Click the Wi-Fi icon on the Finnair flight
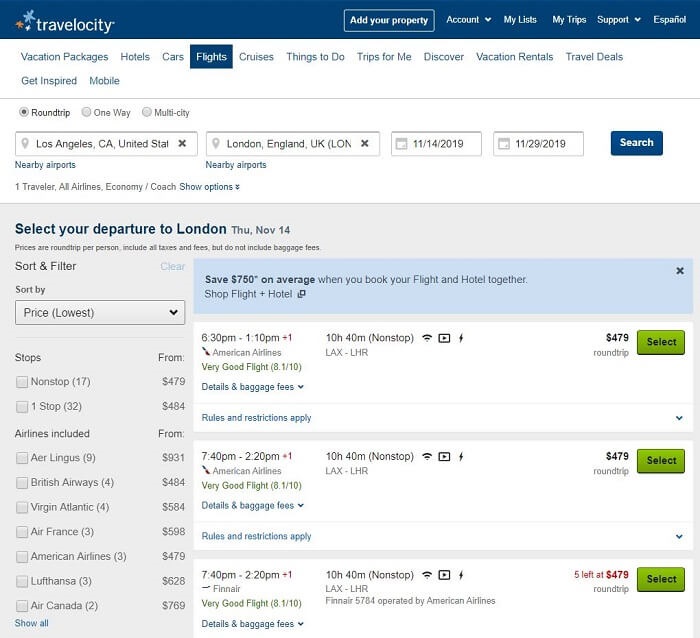This screenshot has width=700, height=638. [x=427, y=575]
